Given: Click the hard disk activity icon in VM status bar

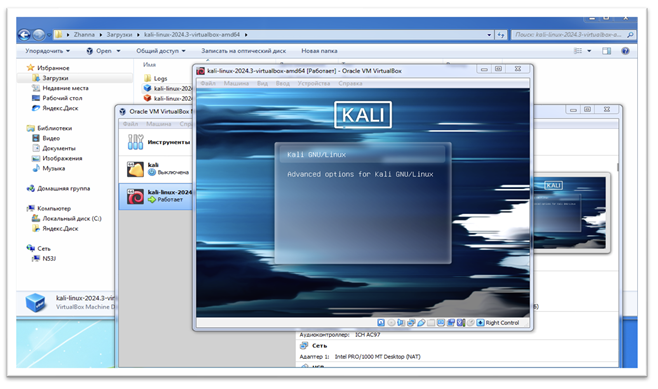Looking at the screenshot, I should [x=381, y=322].
